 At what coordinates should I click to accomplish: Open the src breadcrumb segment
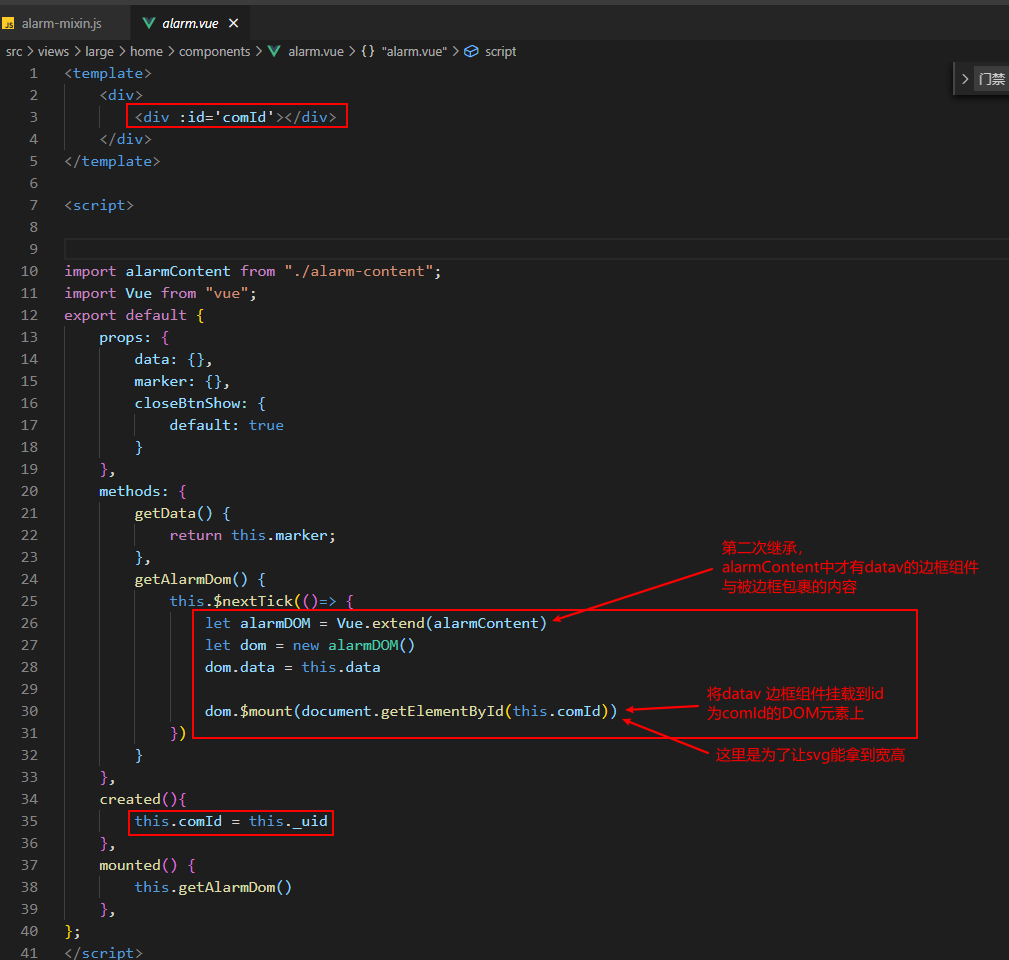click(x=14, y=51)
